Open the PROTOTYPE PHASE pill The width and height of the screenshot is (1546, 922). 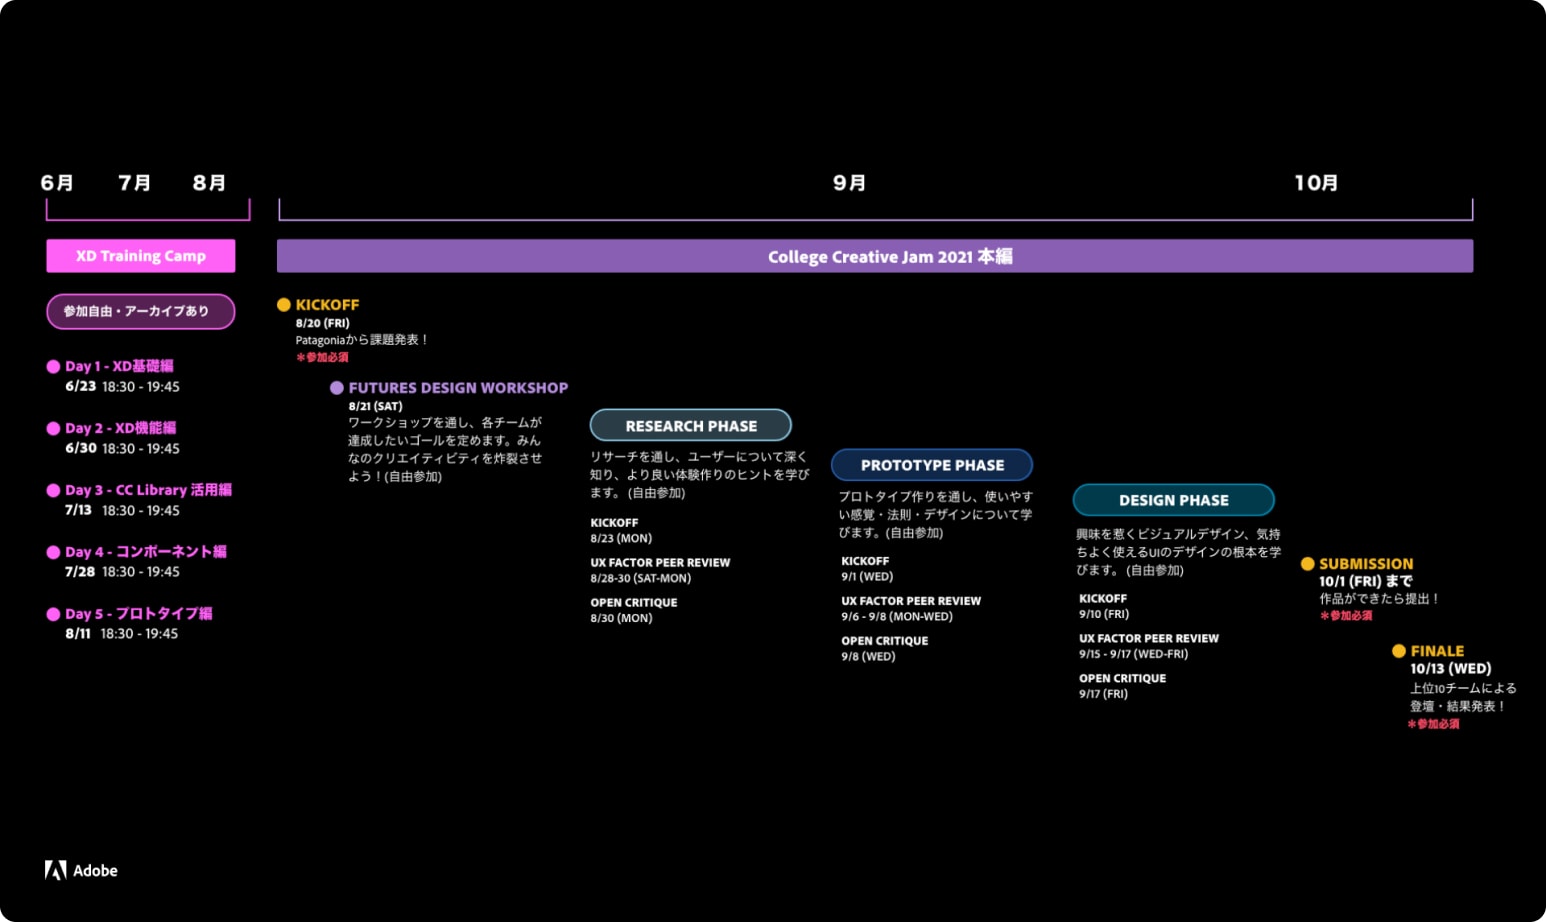(x=932, y=465)
